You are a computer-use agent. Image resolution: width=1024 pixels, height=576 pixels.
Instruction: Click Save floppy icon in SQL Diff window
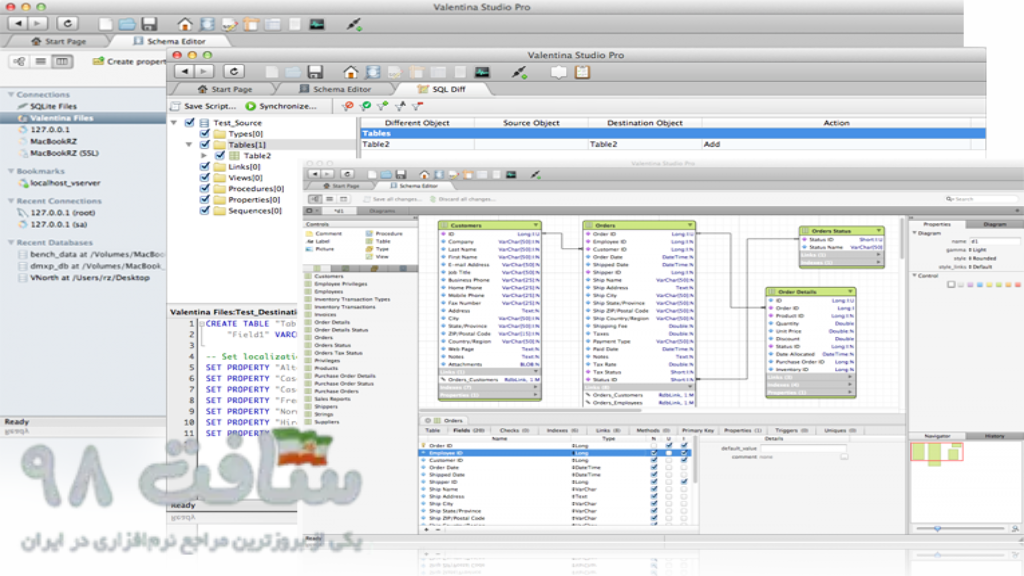(x=315, y=72)
